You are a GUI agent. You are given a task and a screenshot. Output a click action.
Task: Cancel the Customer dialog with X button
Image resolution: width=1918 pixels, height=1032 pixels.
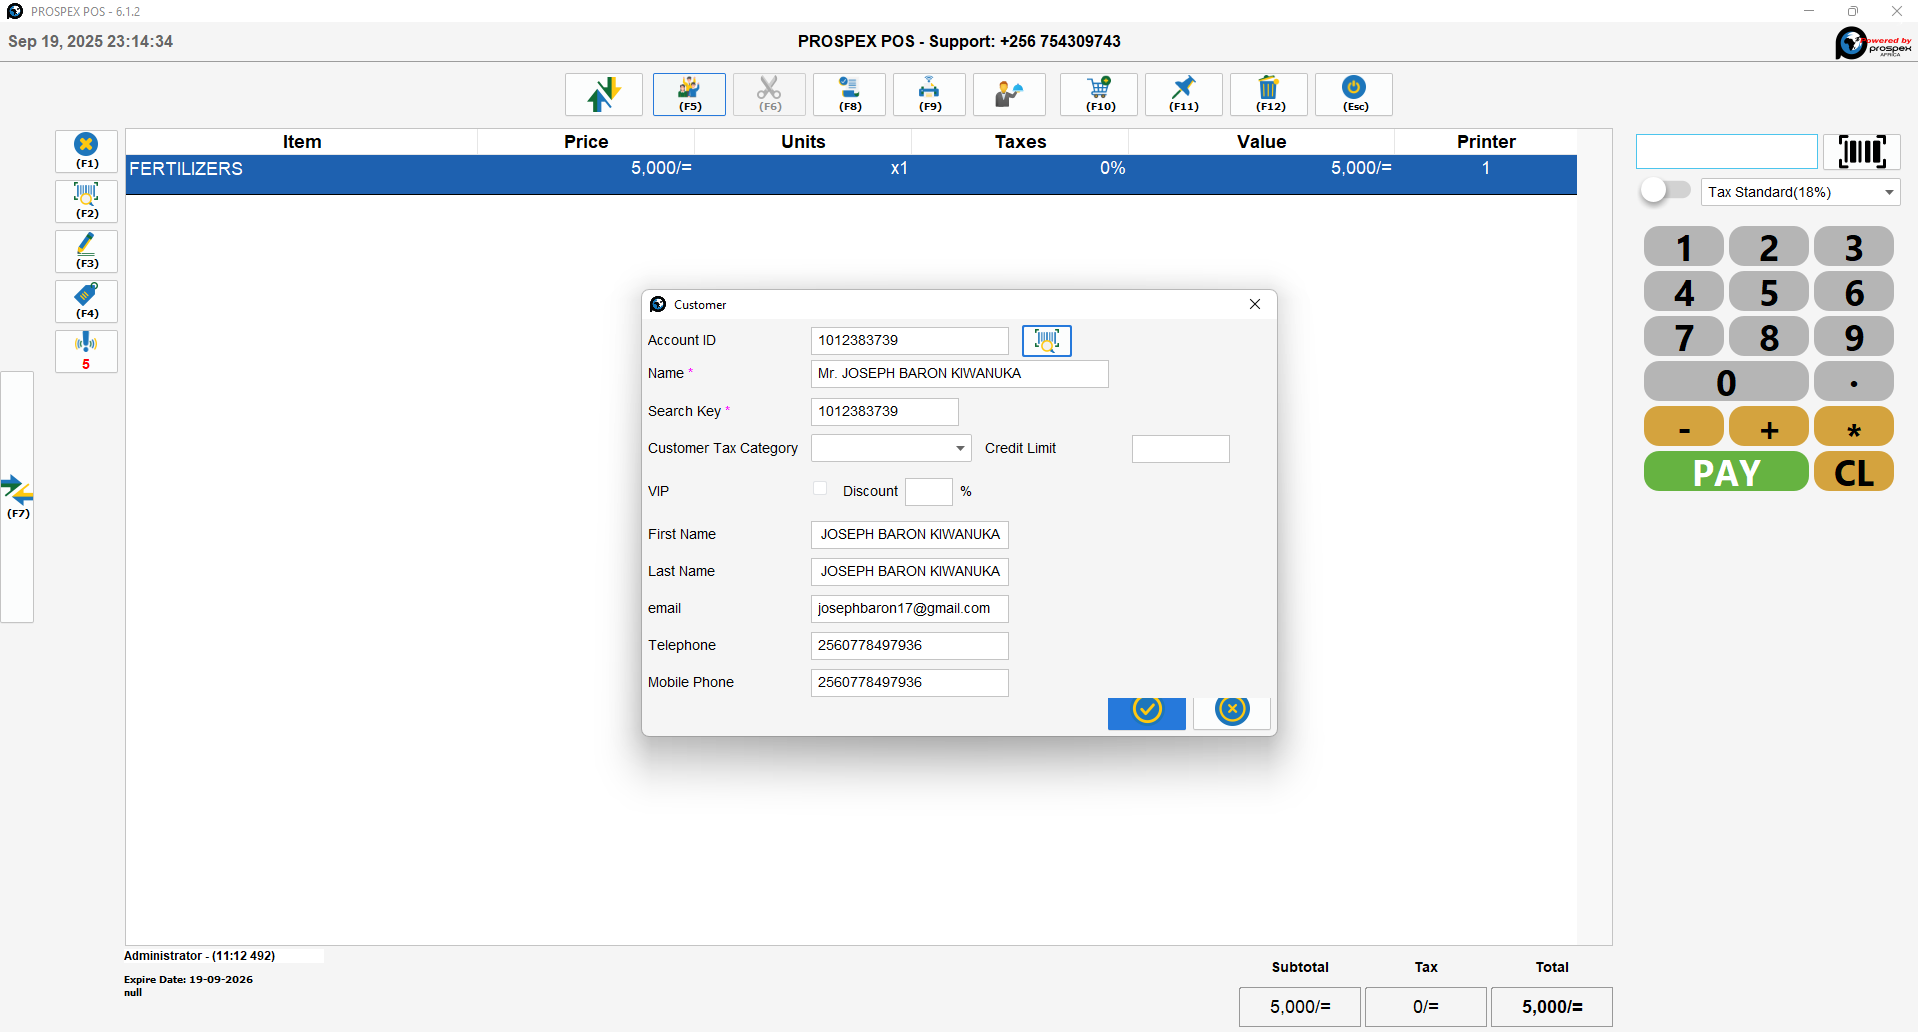point(1232,711)
